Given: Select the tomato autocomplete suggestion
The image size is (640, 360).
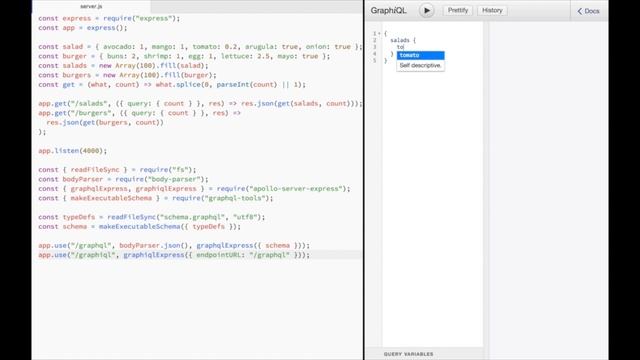Looking at the screenshot, I should 420,55.
